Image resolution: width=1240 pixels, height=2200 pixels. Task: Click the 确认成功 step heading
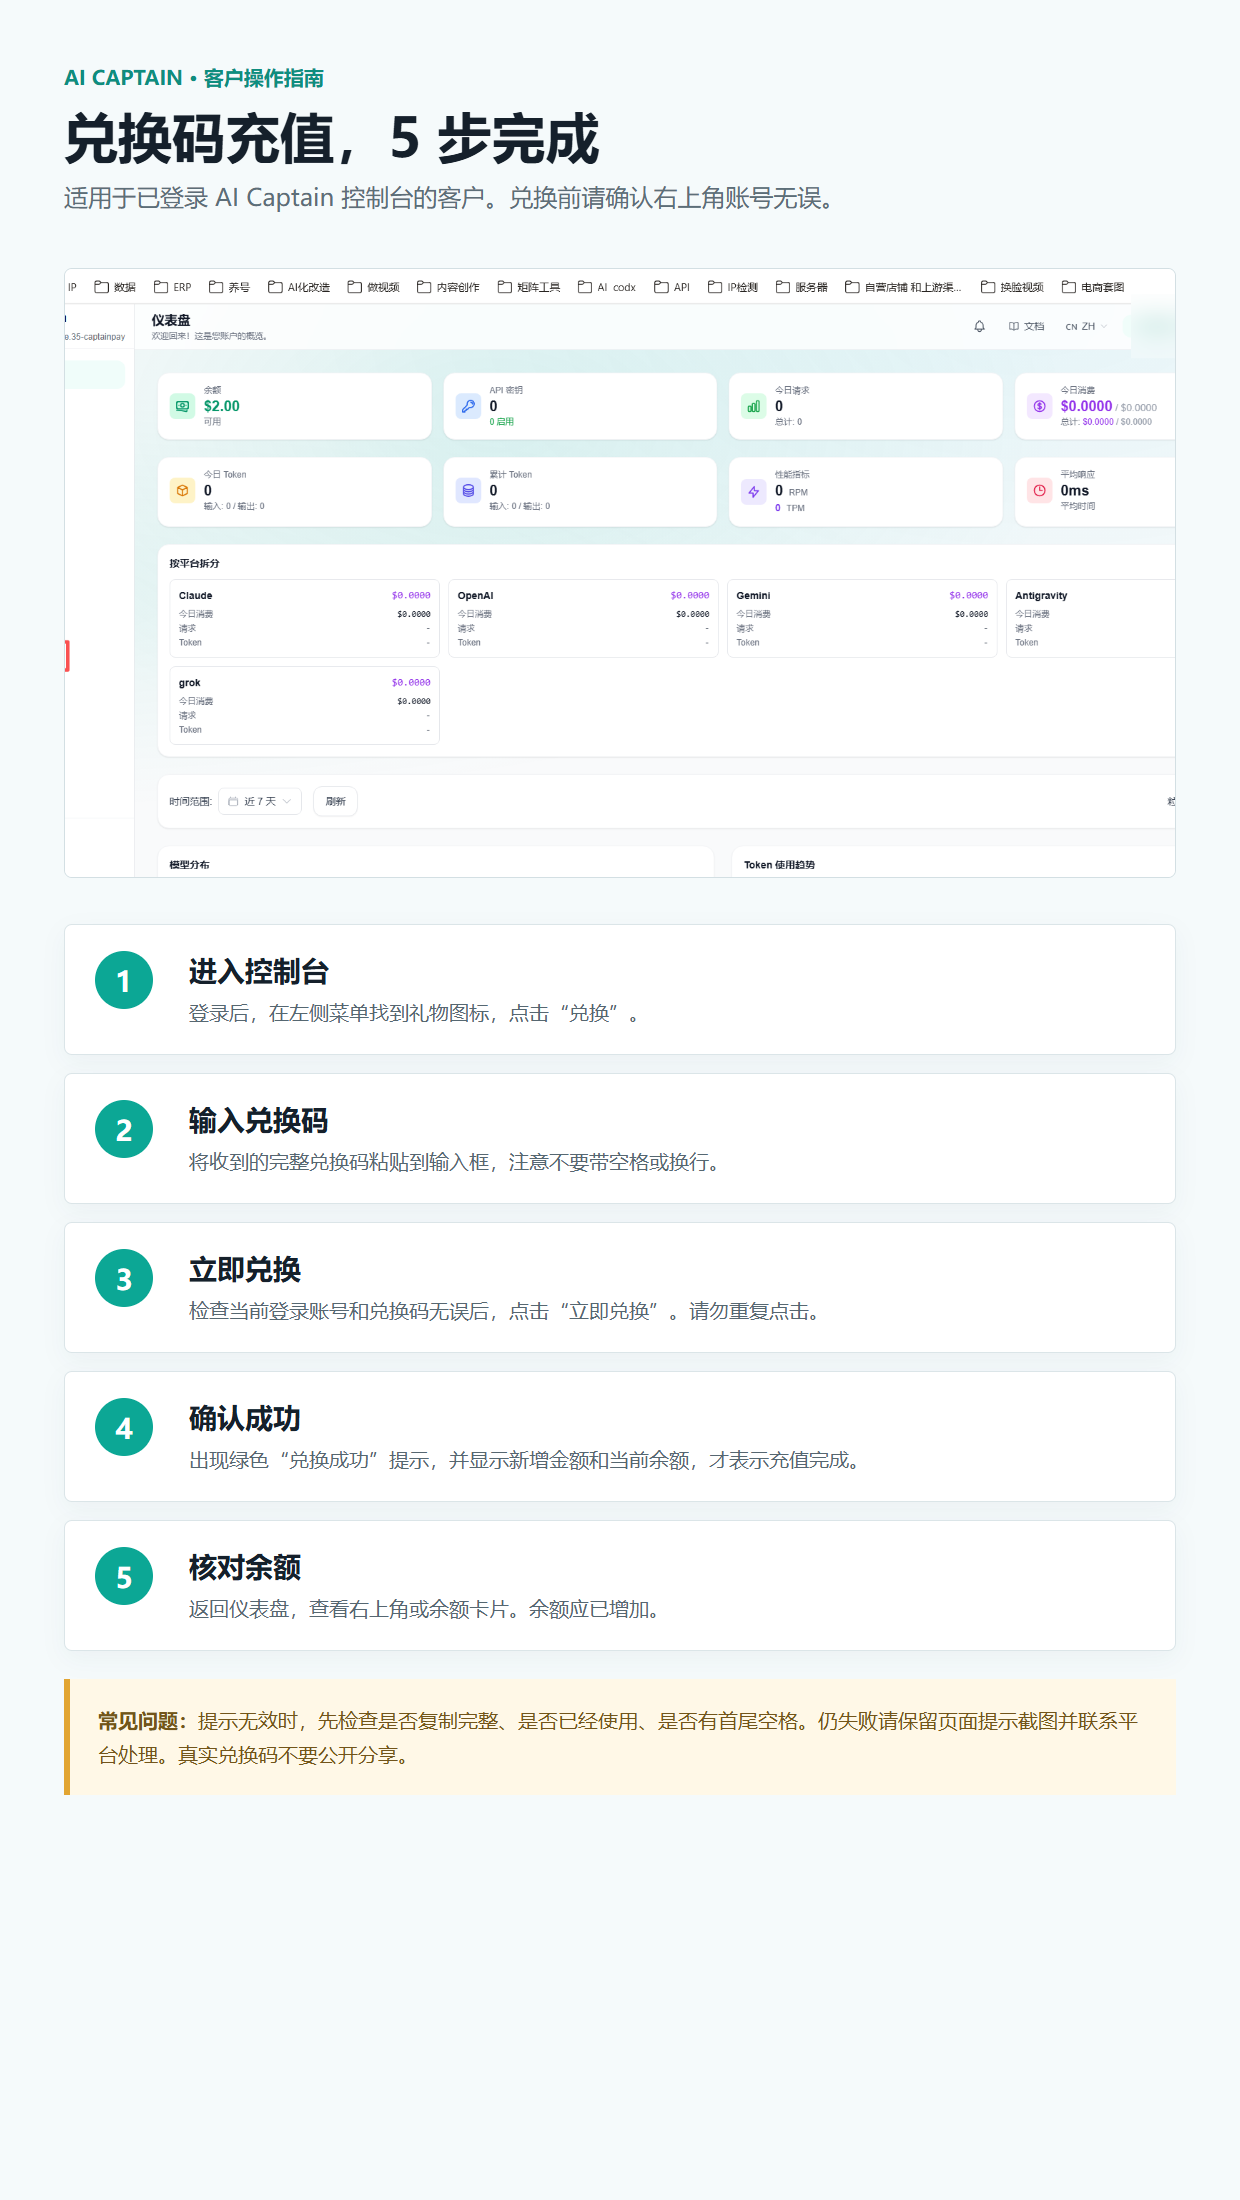pyautogui.click(x=245, y=1419)
